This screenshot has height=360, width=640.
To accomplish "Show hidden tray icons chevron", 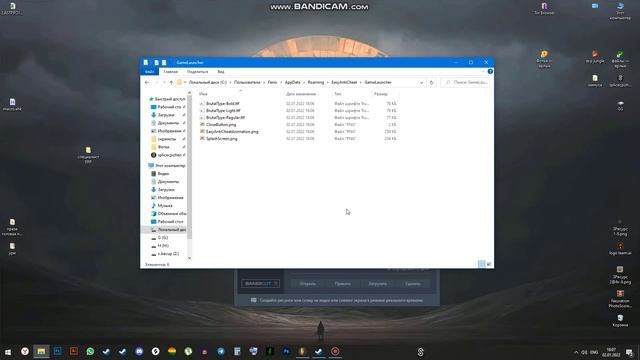I will 576,352.
